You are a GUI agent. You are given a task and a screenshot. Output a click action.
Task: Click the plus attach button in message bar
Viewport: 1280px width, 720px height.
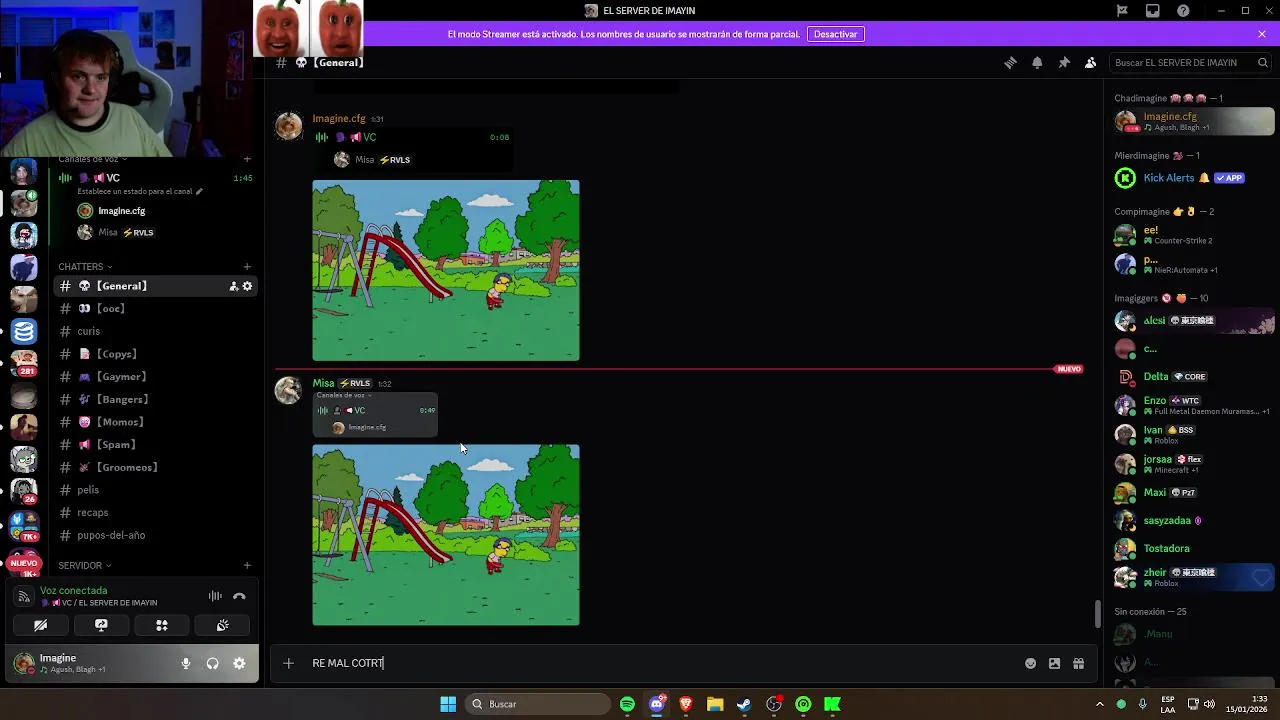tap(288, 663)
